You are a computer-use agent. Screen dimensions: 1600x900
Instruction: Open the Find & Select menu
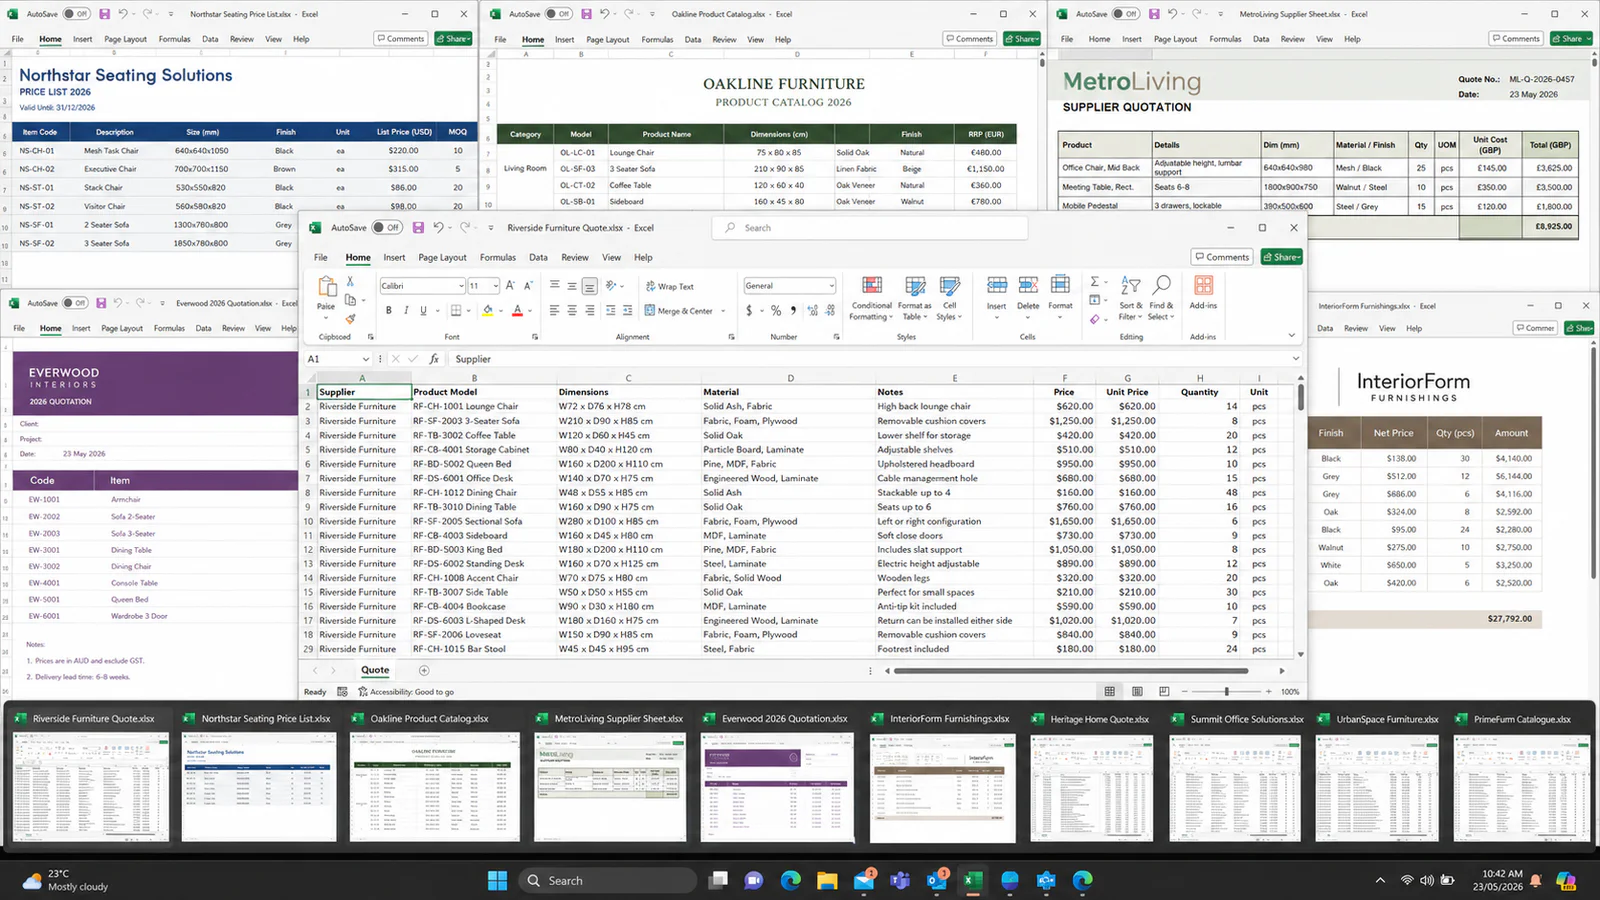coord(1161,298)
